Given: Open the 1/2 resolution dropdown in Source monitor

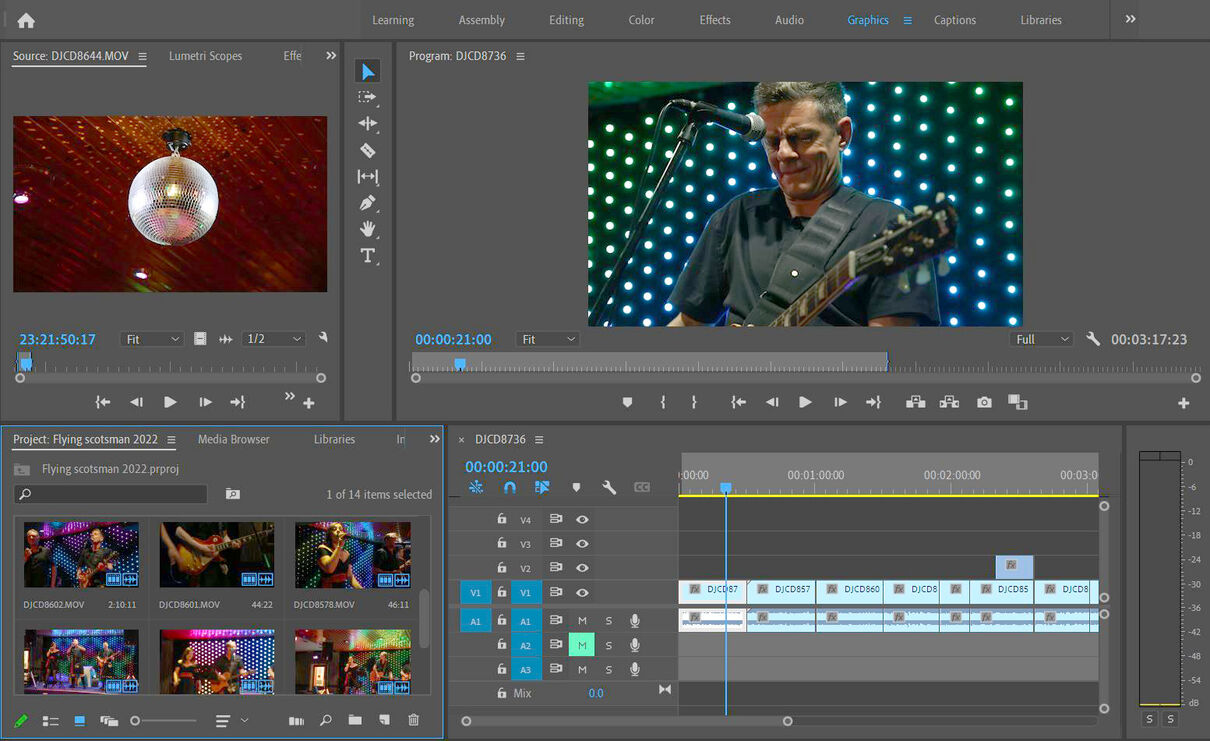Looking at the screenshot, I should 272,338.
